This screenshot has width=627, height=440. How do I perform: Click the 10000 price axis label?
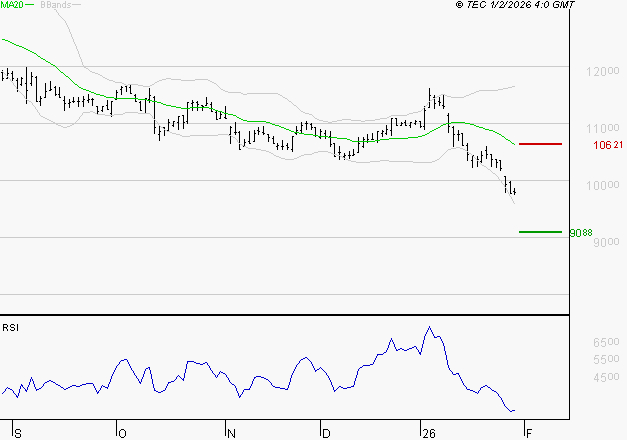pyautogui.click(x=603, y=186)
